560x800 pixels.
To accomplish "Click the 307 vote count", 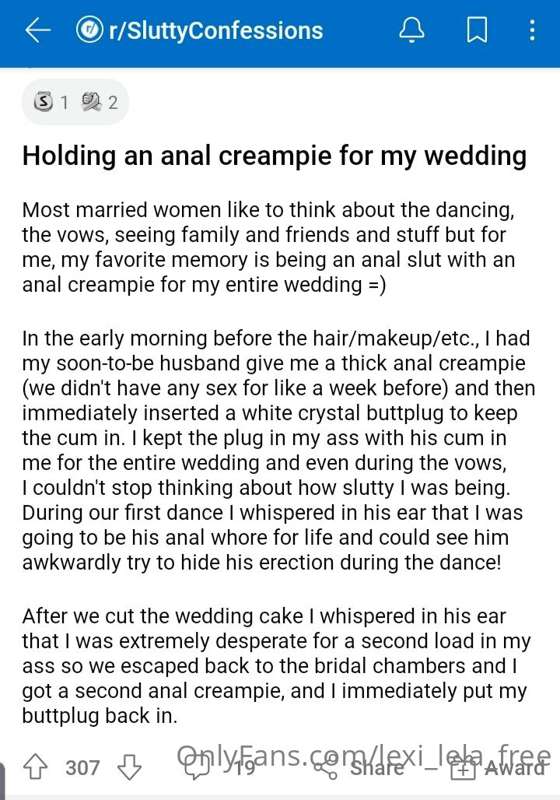I will tap(82, 767).
